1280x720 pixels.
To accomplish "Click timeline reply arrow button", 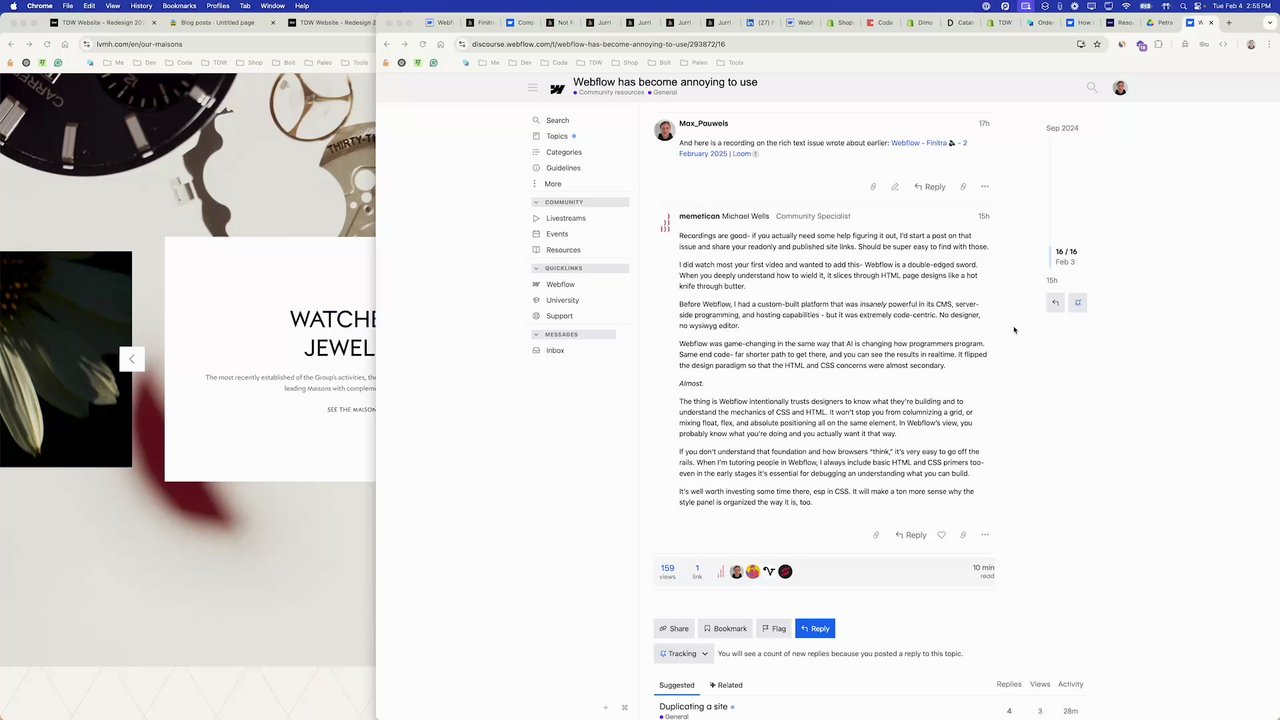I will point(1055,303).
